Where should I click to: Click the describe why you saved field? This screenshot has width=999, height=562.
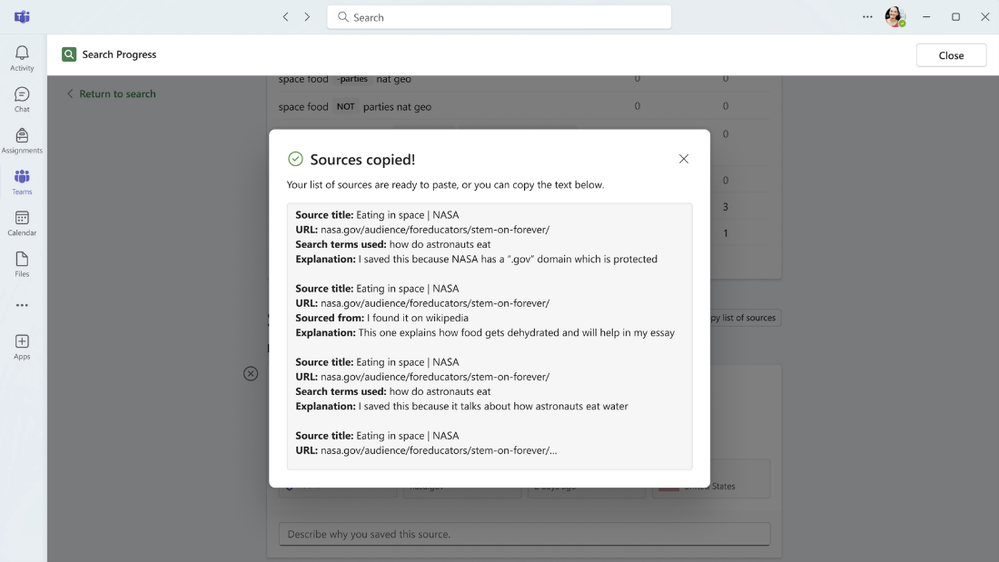[x=524, y=534]
